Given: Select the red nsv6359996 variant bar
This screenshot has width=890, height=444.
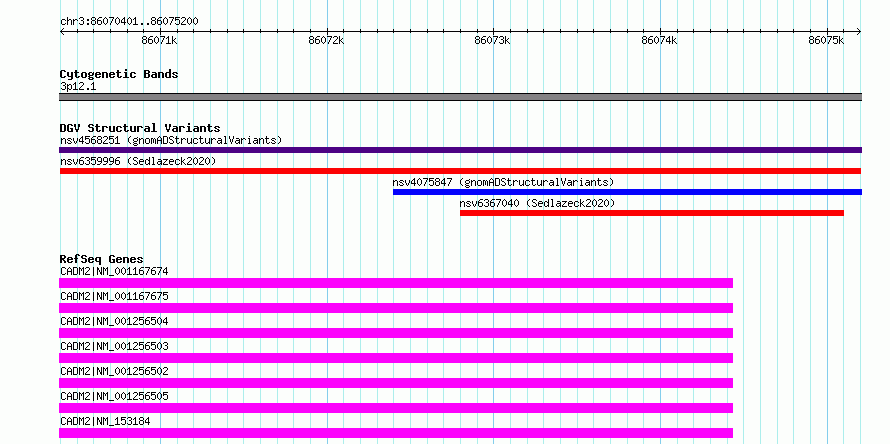Looking at the screenshot, I should coord(460,171).
